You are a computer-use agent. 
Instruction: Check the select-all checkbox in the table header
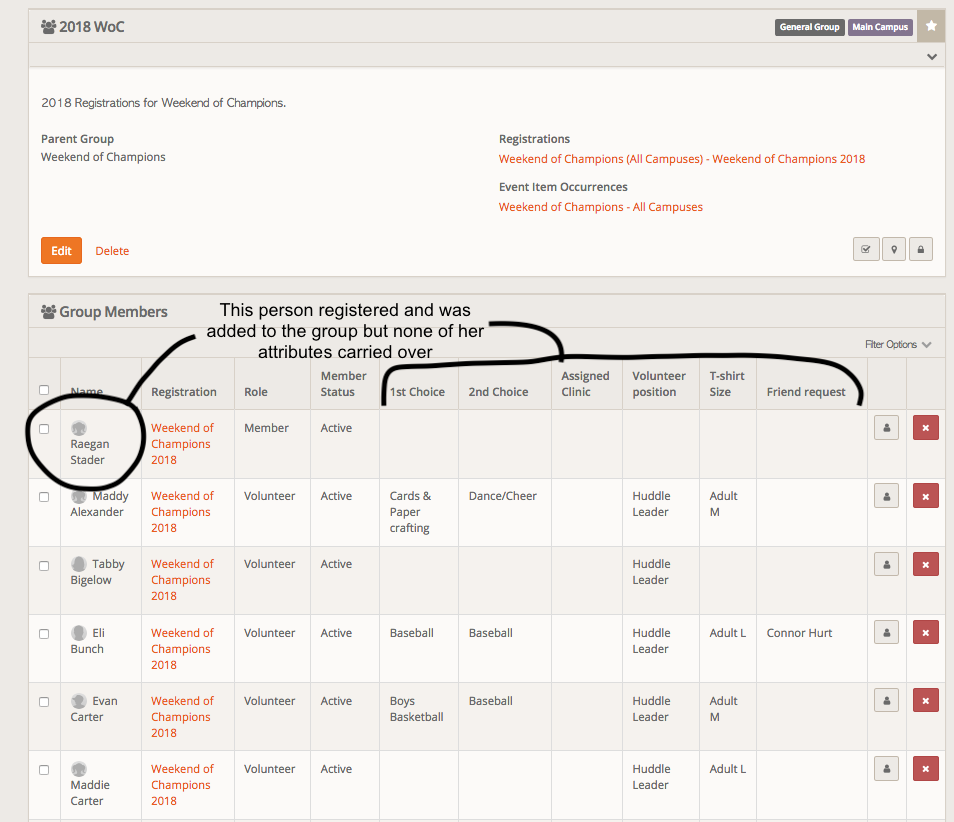tap(44, 390)
